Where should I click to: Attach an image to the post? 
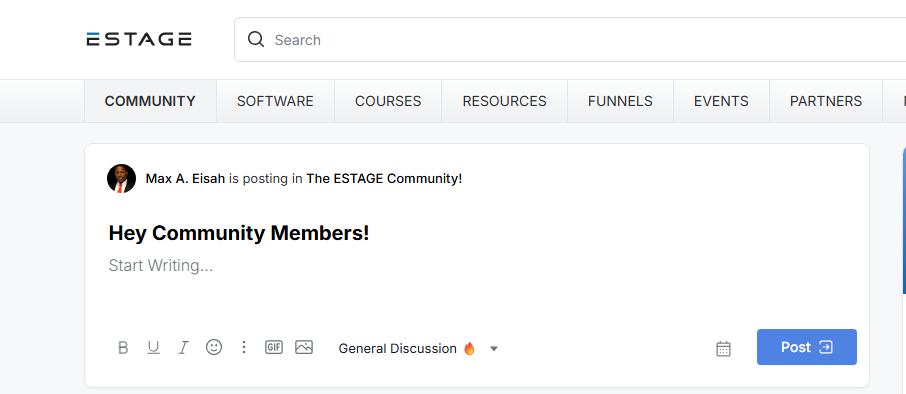pyautogui.click(x=304, y=347)
